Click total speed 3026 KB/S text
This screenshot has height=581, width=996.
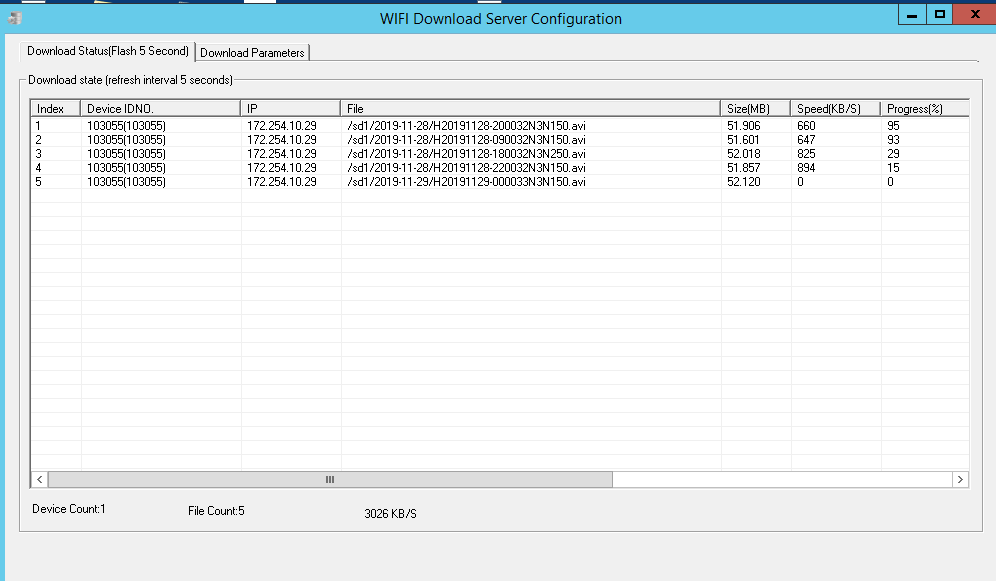pos(390,513)
